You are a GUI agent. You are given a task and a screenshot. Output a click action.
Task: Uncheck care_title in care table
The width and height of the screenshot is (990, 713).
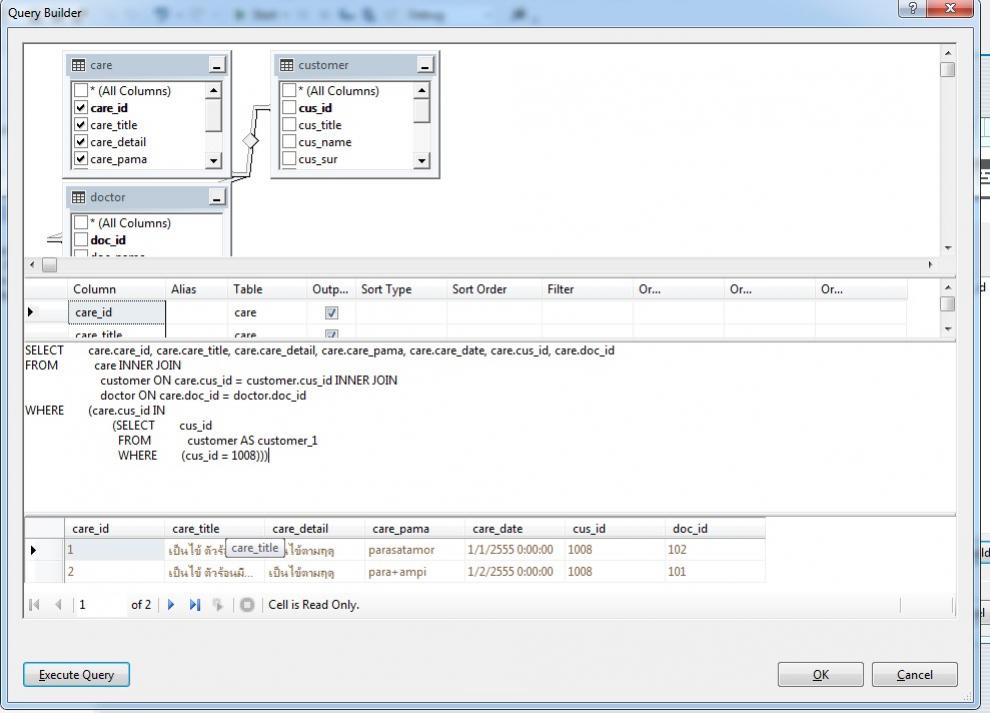click(81, 124)
